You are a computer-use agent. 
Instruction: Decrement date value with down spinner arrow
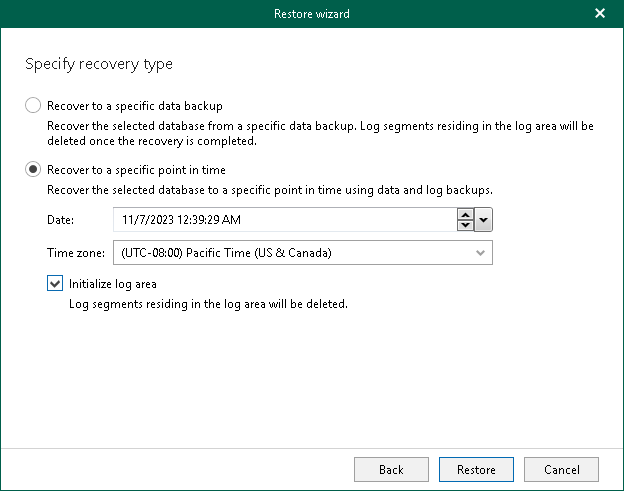[465, 225]
